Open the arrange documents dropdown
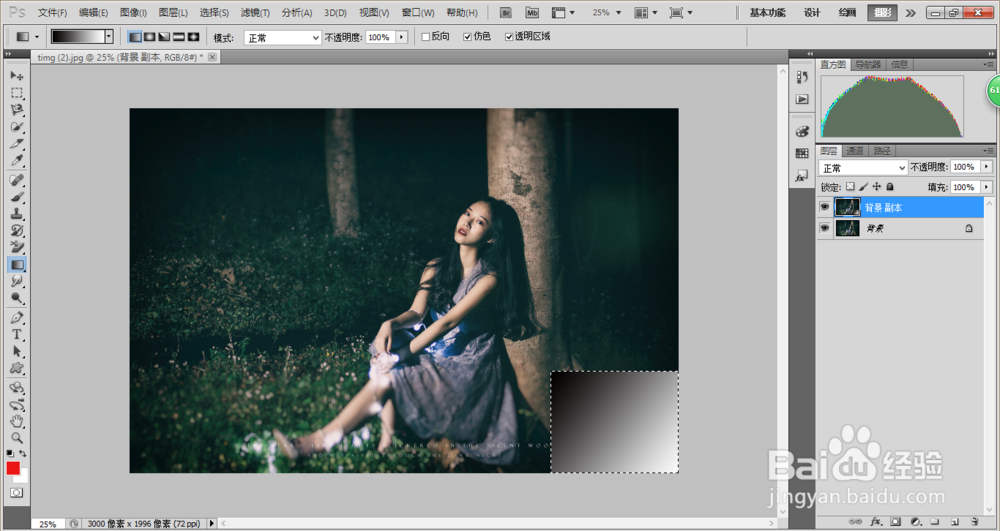This screenshot has width=1000, height=531. point(645,13)
